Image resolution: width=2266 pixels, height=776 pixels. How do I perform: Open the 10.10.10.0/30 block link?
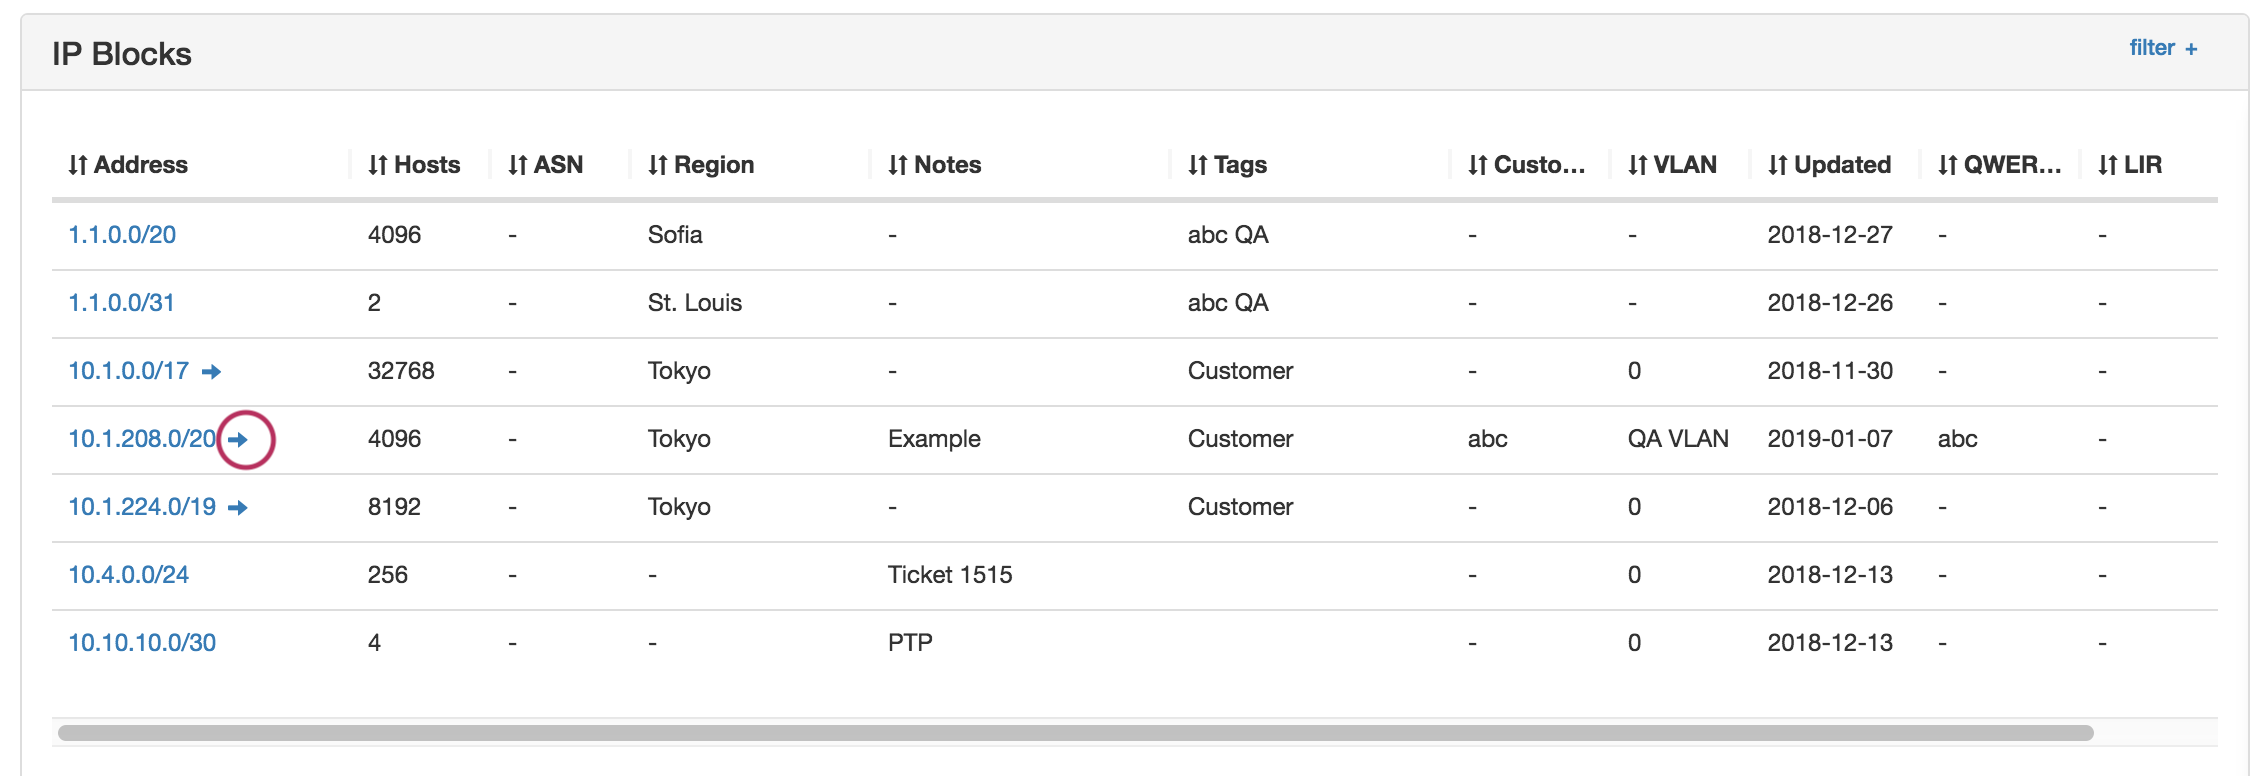pos(142,643)
